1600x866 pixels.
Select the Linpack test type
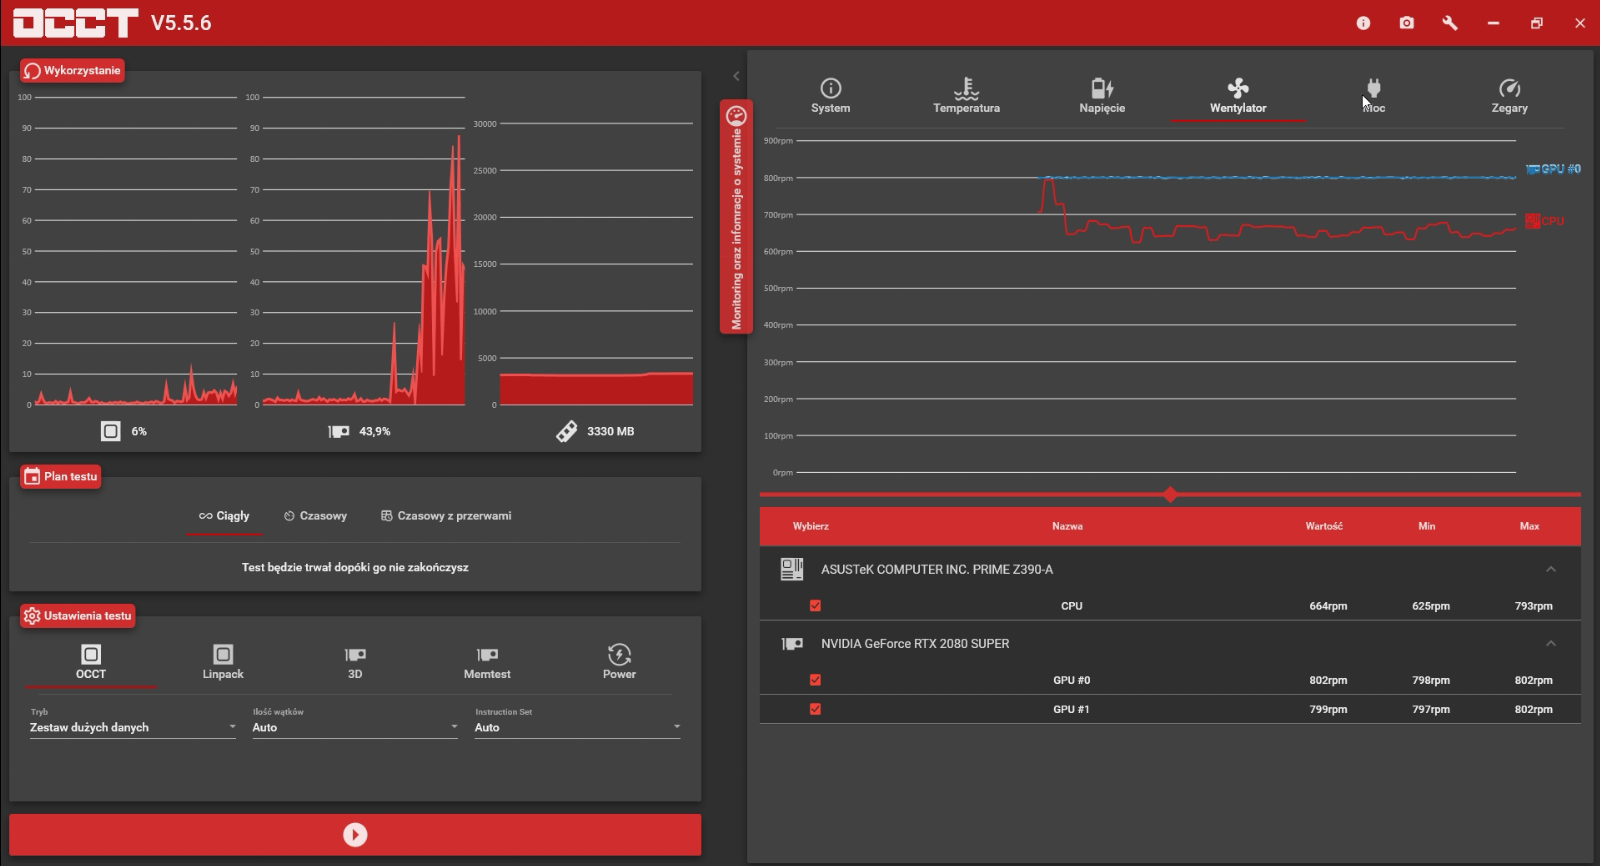coord(223,663)
